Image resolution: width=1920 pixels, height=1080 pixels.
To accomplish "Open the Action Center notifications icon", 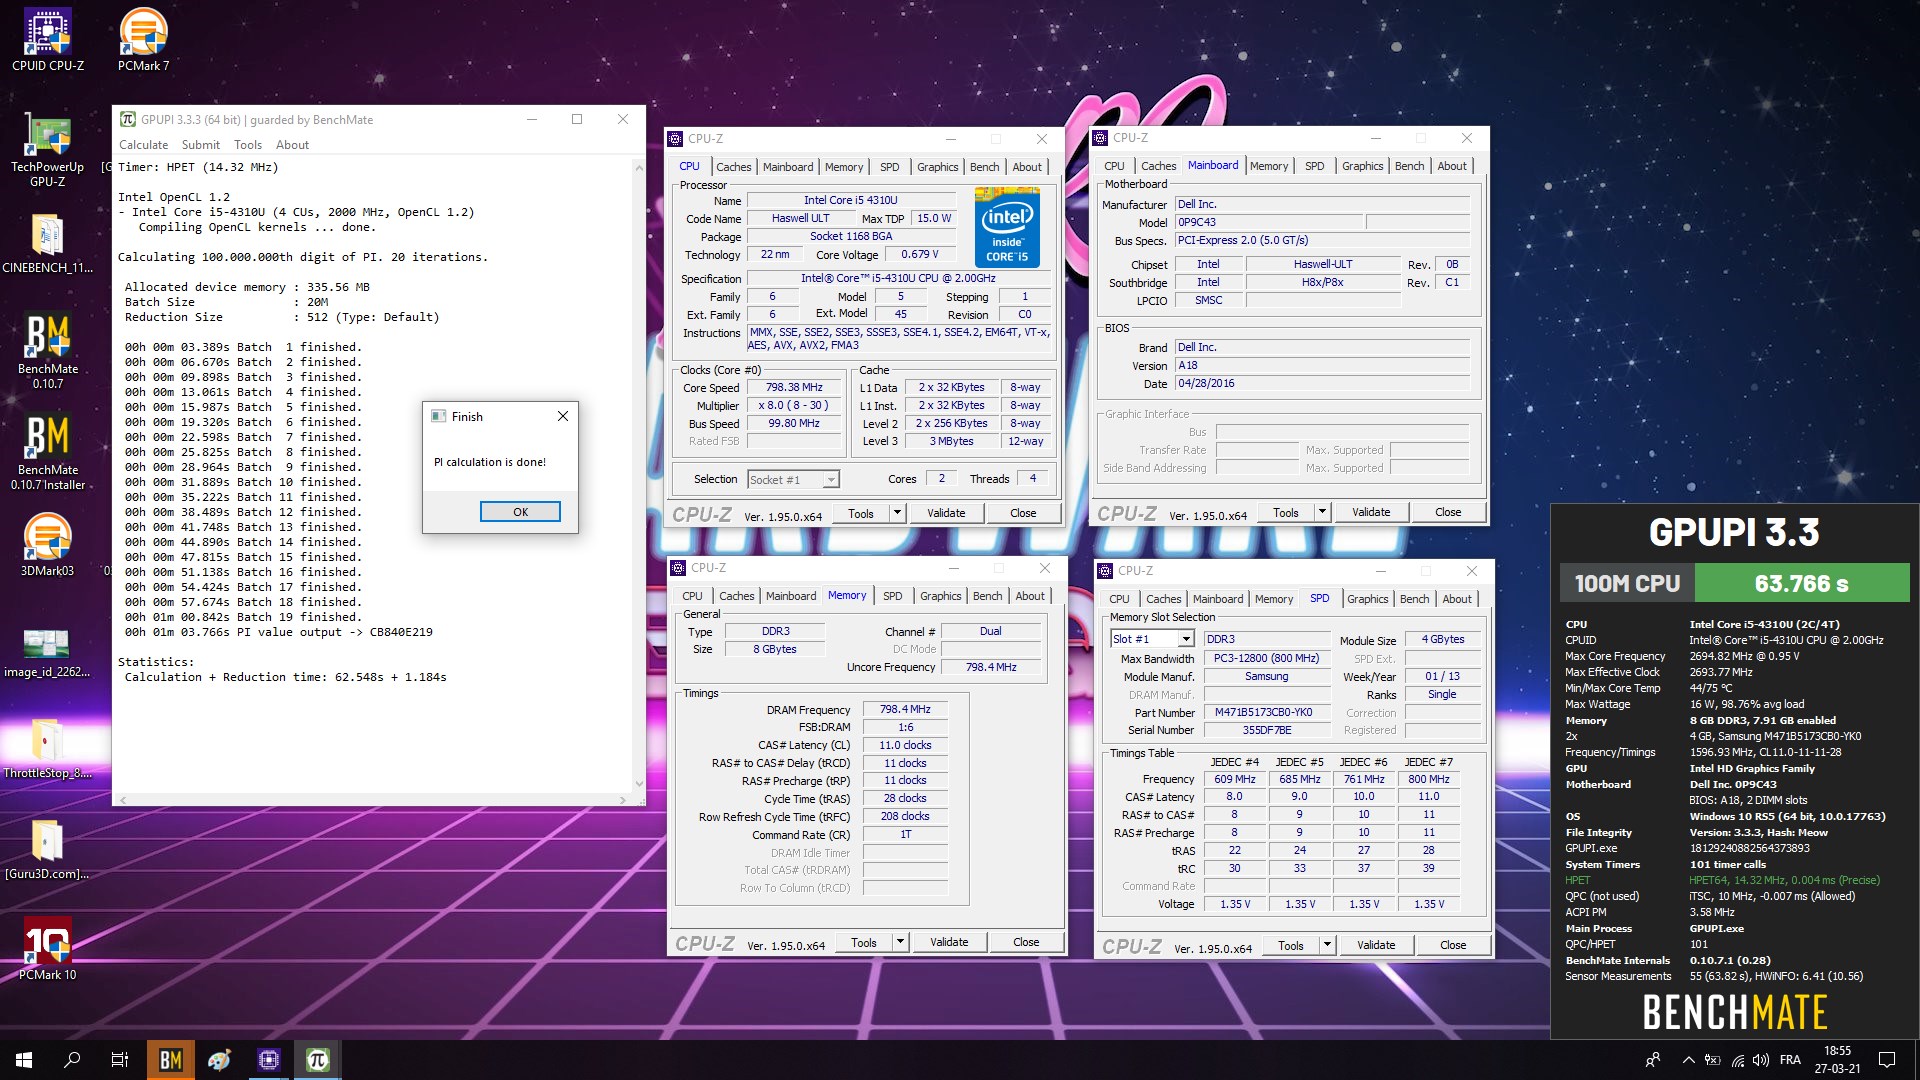I will (1887, 1060).
